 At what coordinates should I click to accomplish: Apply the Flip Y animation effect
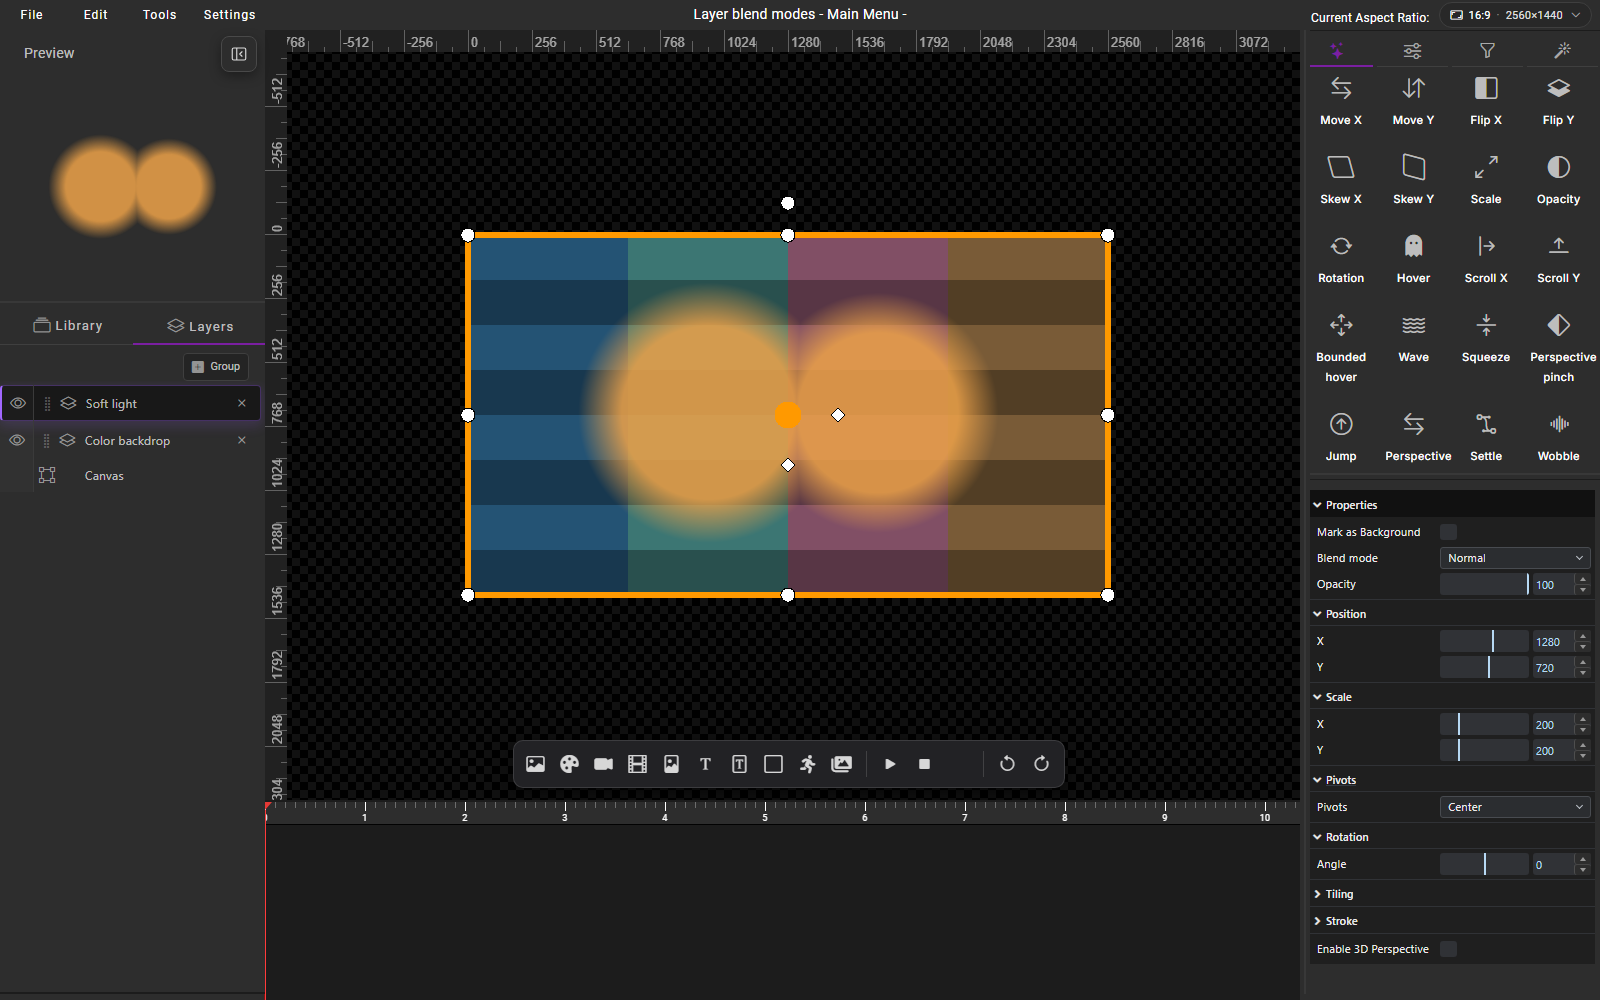click(x=1558, y=101)
